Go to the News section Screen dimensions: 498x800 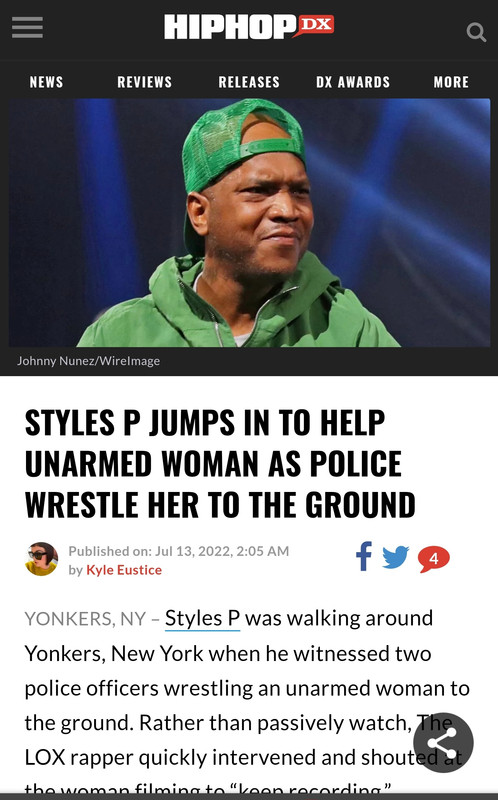tap(46, 82)
